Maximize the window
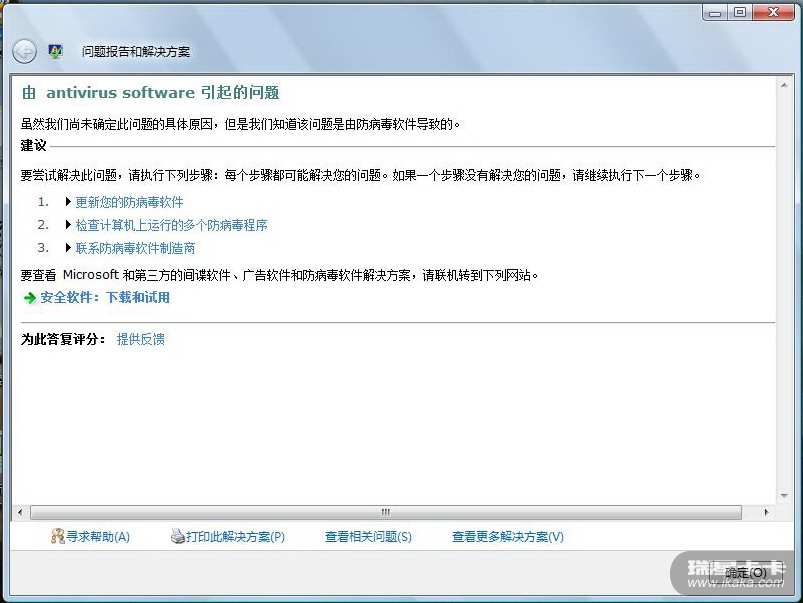The width and height of the screenshot is (803, 603). tap(739, 12)
